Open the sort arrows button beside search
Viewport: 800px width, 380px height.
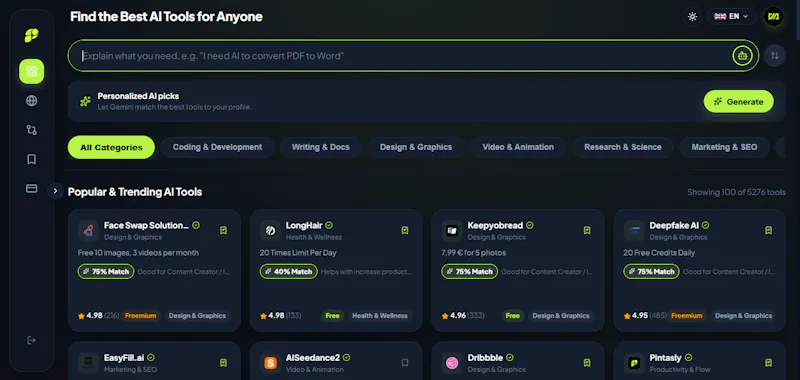(775, 56)
